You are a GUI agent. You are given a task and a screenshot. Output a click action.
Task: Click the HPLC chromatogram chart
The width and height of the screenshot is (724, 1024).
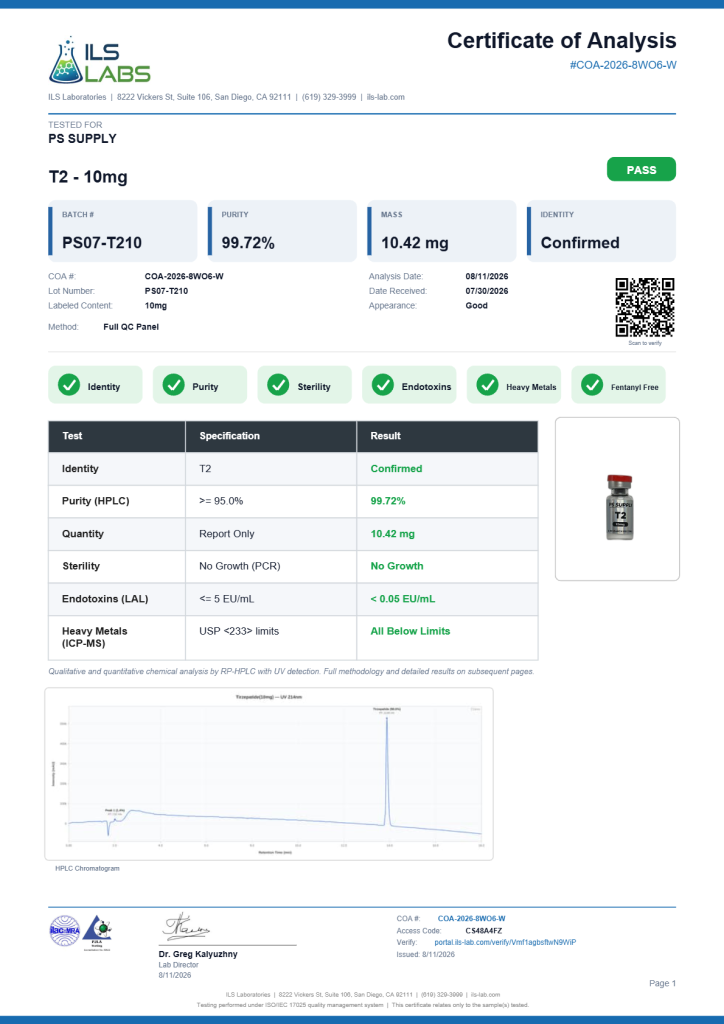[269, 774]
